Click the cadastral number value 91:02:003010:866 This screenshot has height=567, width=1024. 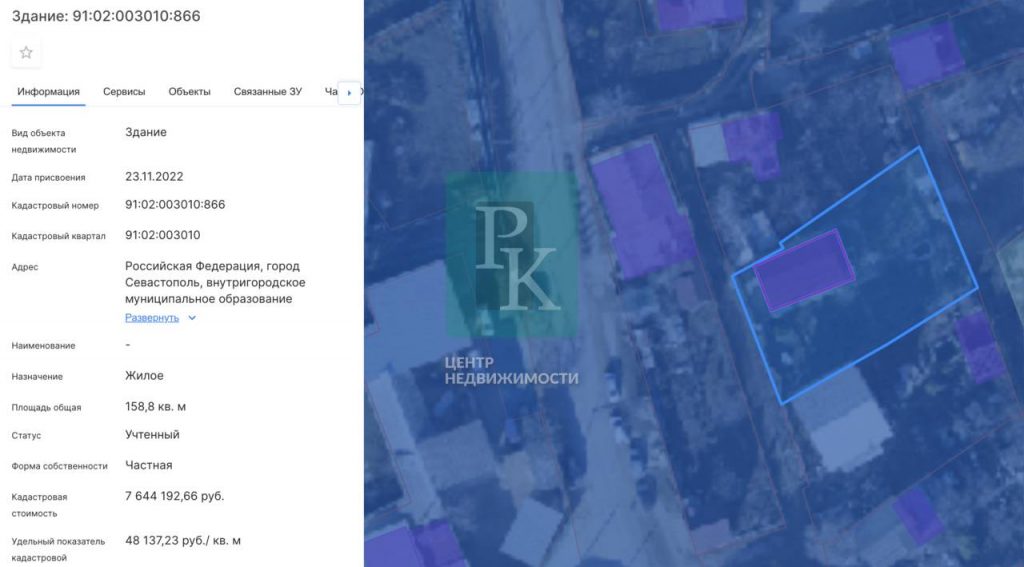point(175,205)
